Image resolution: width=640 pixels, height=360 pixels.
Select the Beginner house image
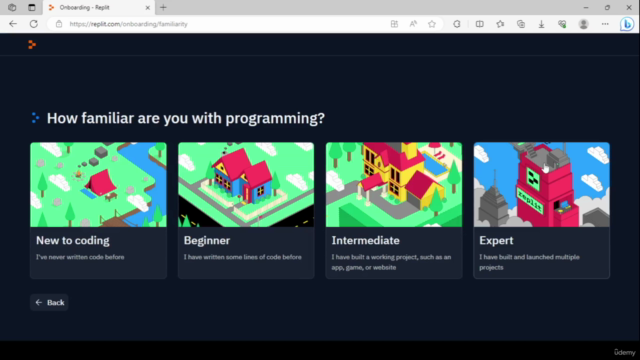tap(246, 184)
